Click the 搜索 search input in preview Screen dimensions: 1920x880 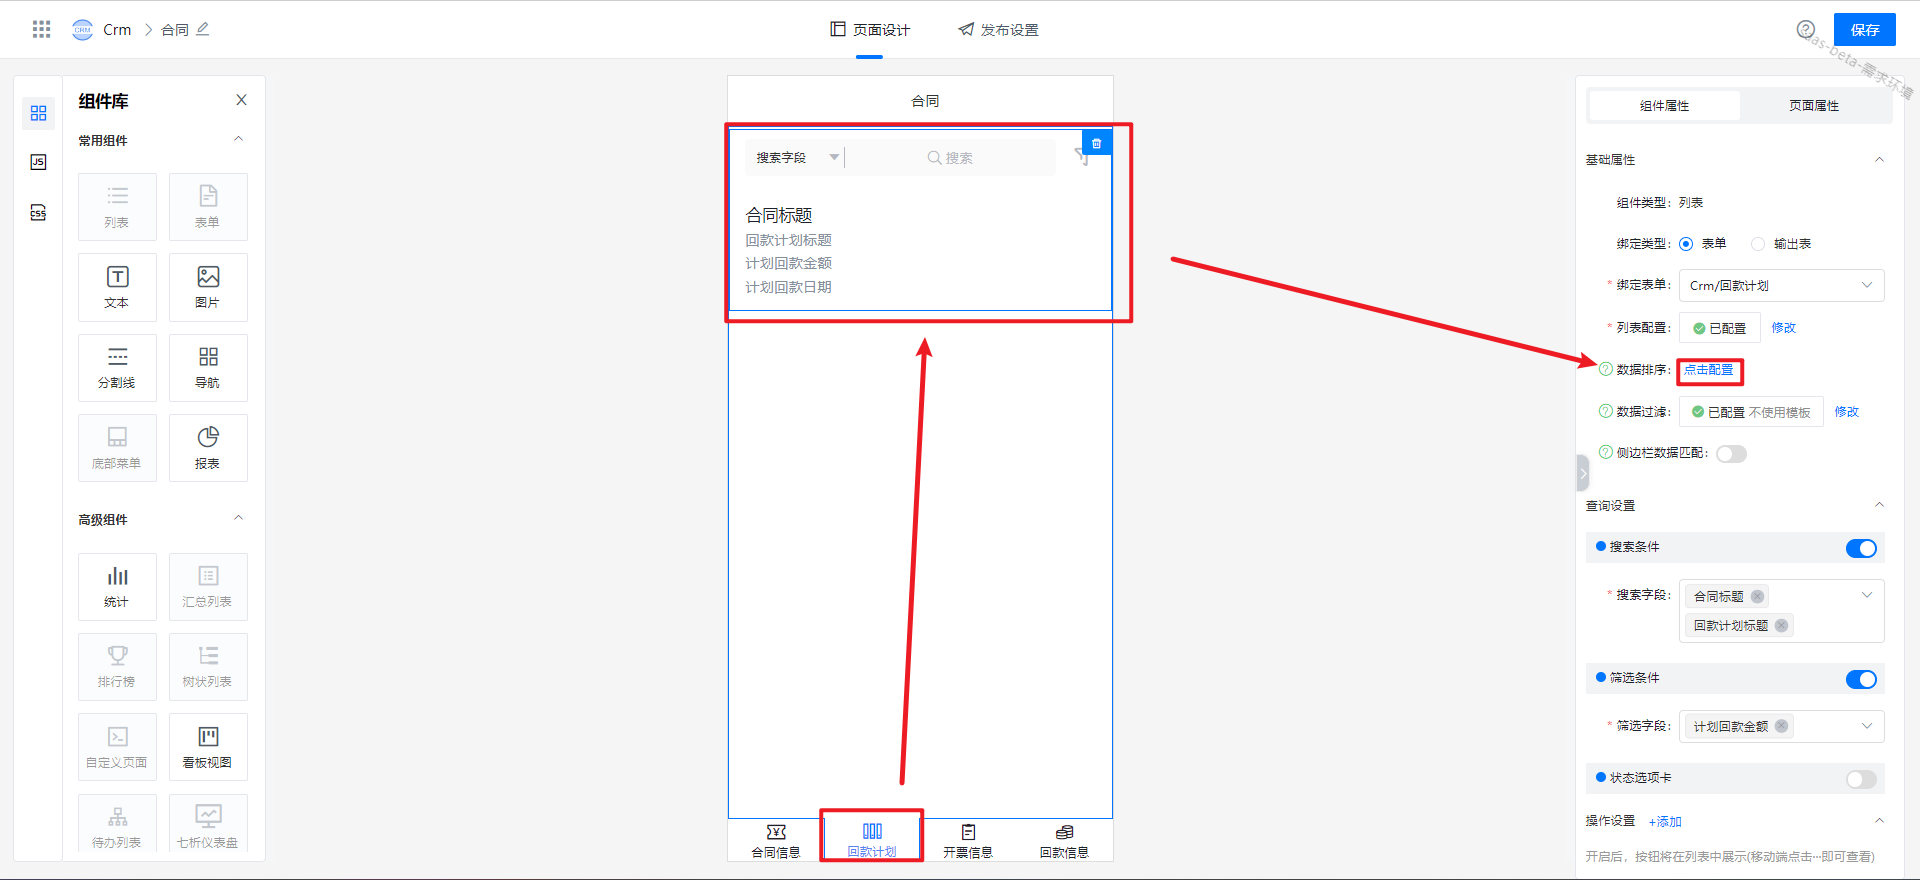[x=950, y=157]
